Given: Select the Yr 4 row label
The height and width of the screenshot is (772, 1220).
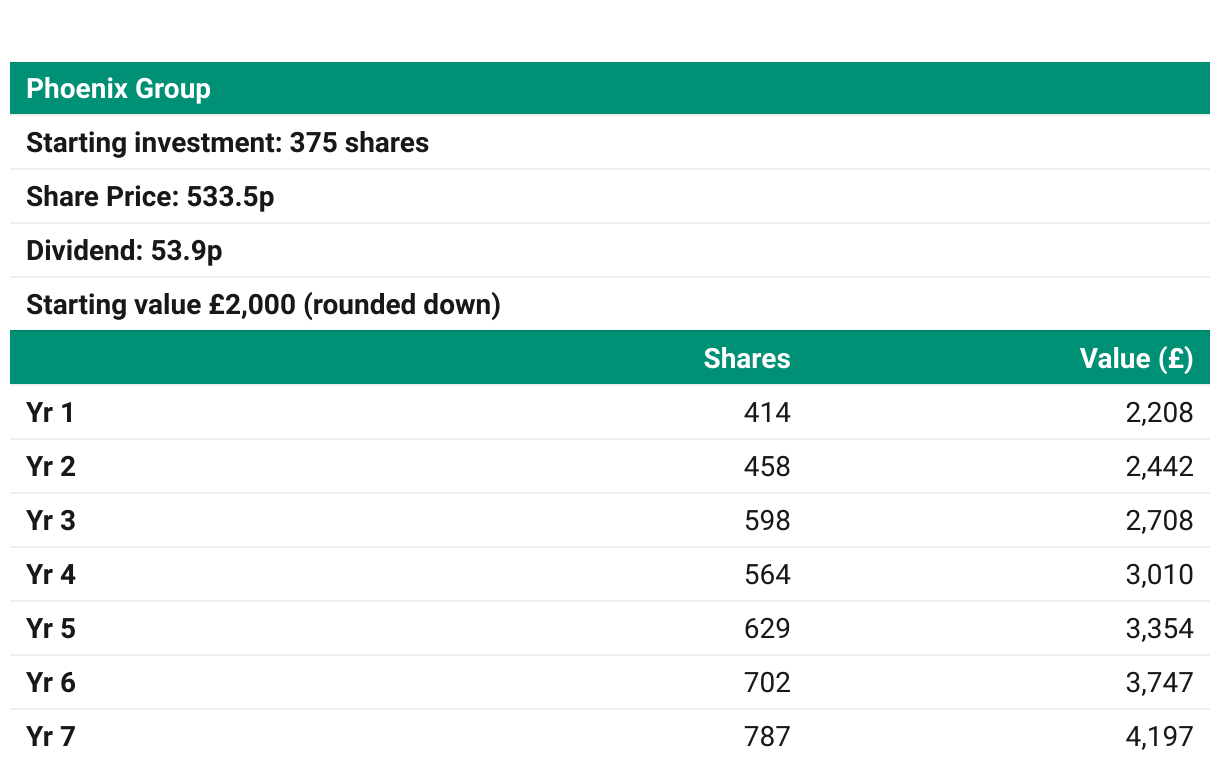Looking at the screenshot, I should (x=50, y=574).
